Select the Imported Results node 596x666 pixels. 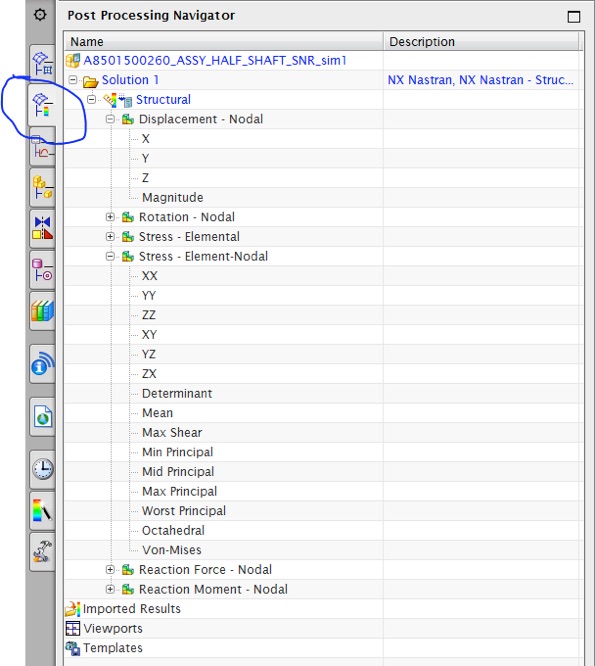coord(132,609)
